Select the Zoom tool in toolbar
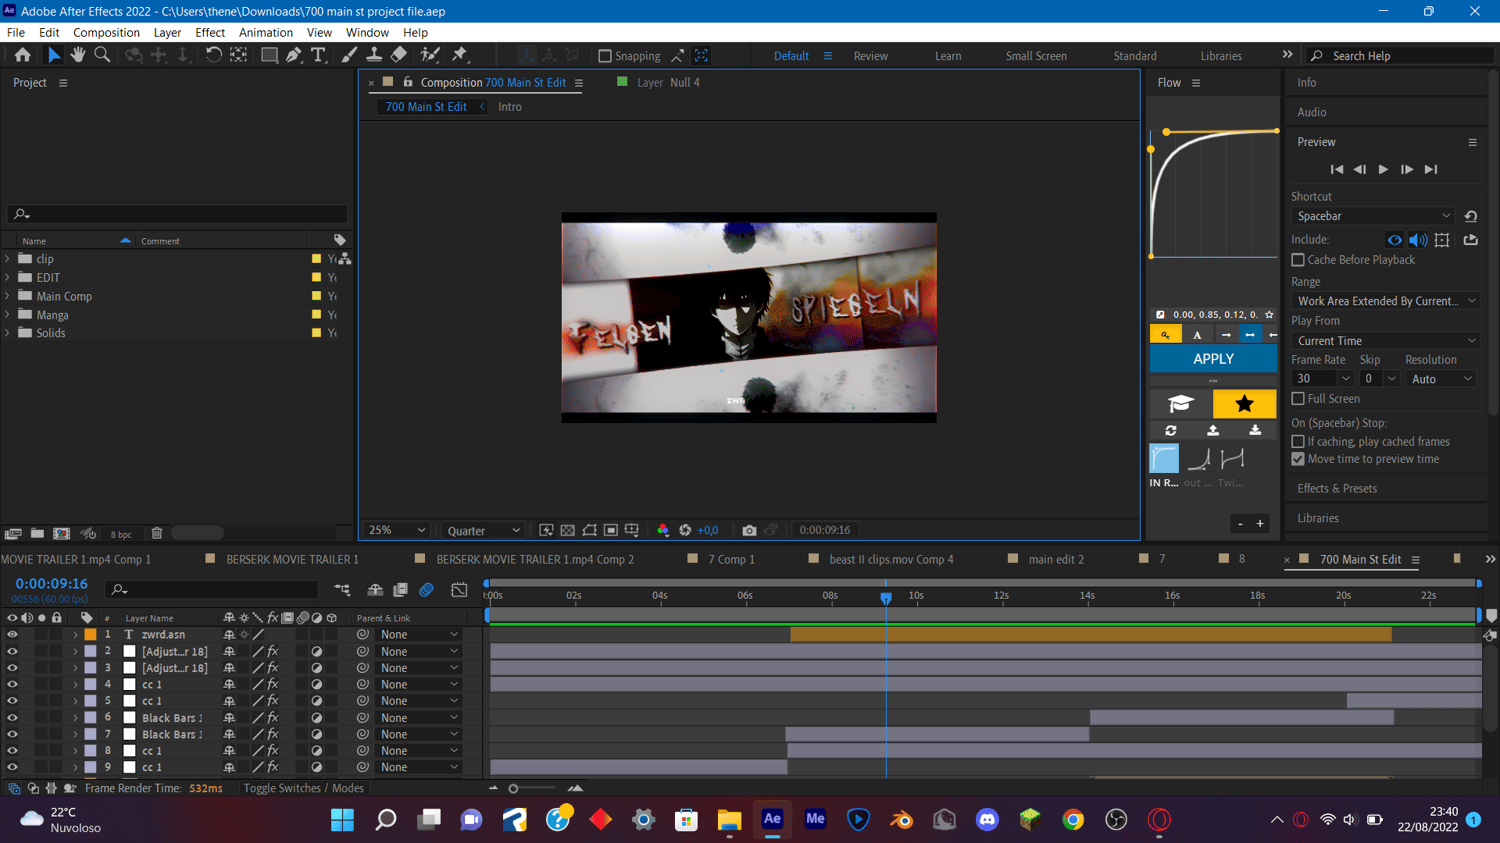This screenshot has width=1500, height=843. click(x=102, y=55)
